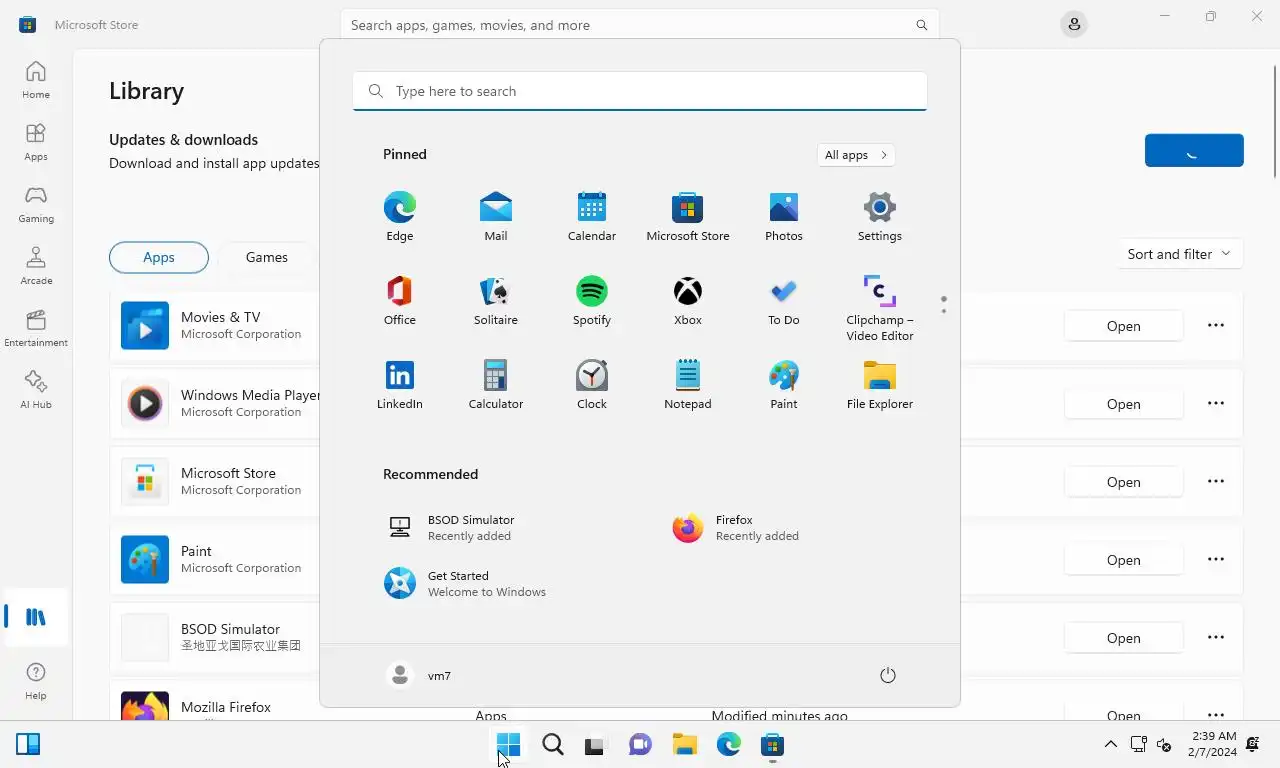Open Xbox pinned app
Image resolution: width=1280 pixels, height=768 pixels.
[x=688, y=301]
